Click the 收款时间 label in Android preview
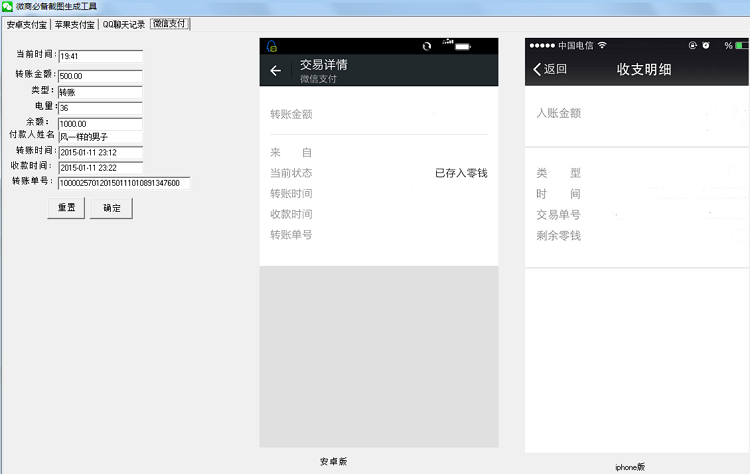This screenshot has width=750, height=474. (x=291, y=214)
